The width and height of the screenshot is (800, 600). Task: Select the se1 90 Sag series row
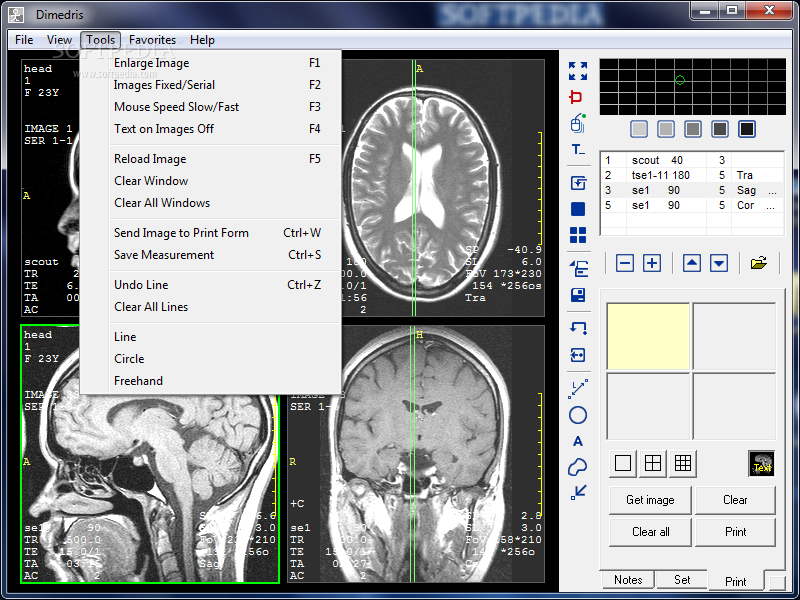pyautogui.click(x=692, y=190)
